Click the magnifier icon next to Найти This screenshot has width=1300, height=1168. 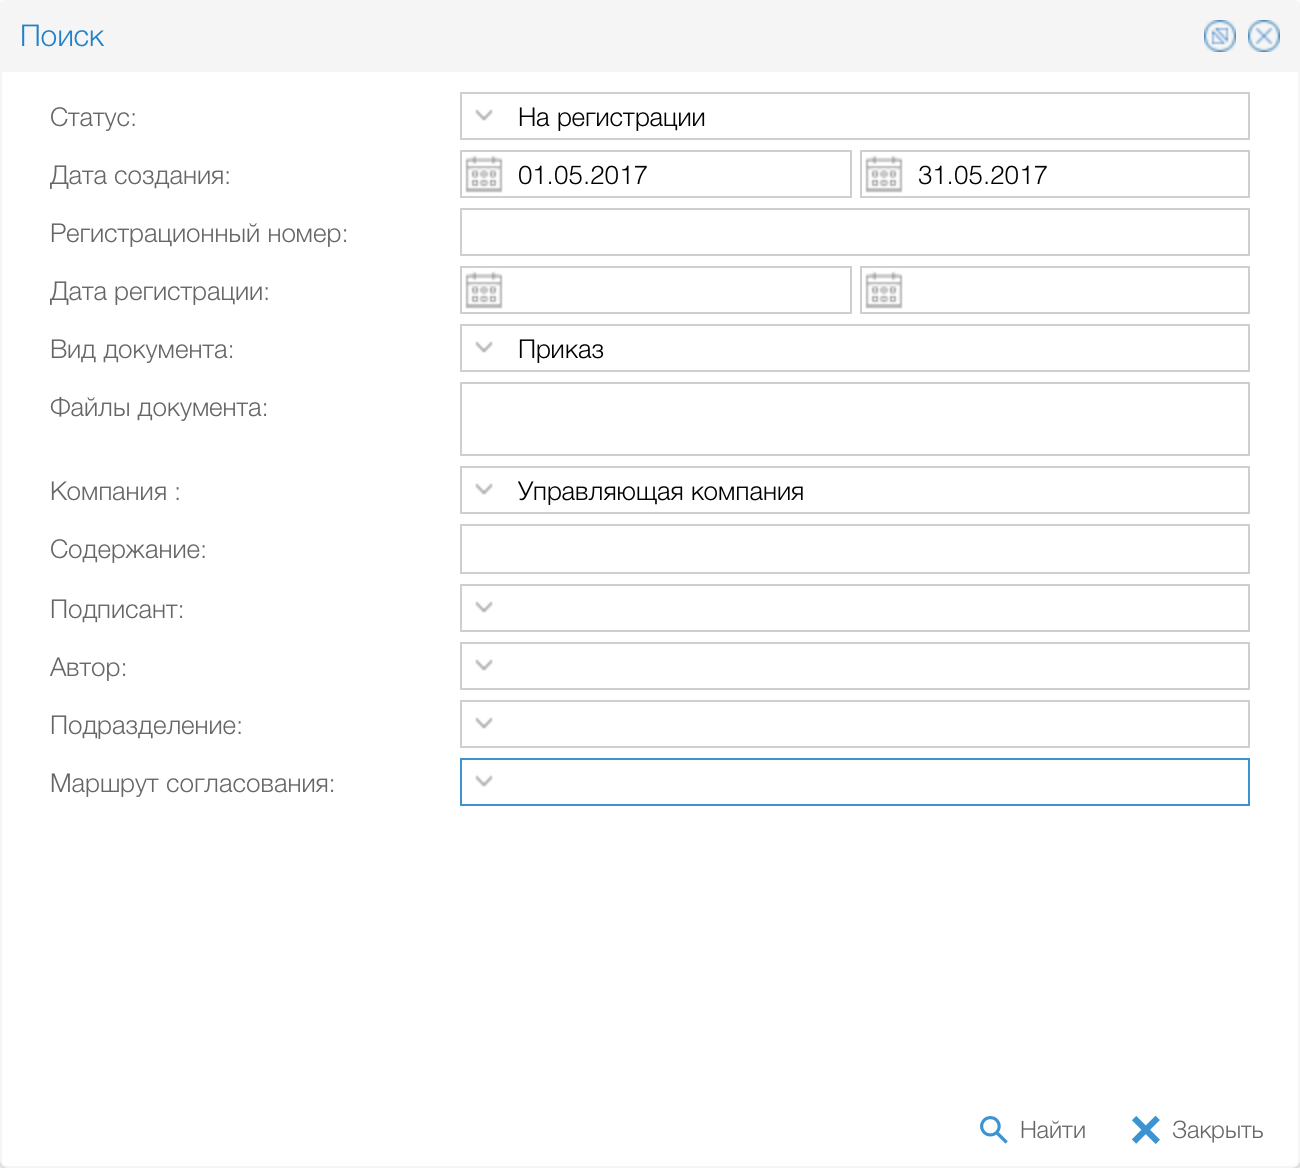(x=993, y=1130)
